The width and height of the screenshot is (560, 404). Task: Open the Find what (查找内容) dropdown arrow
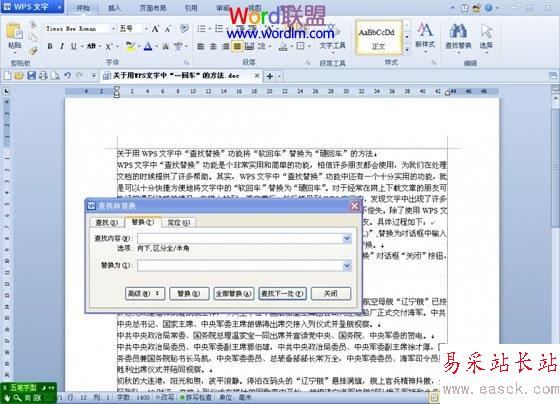347,238
